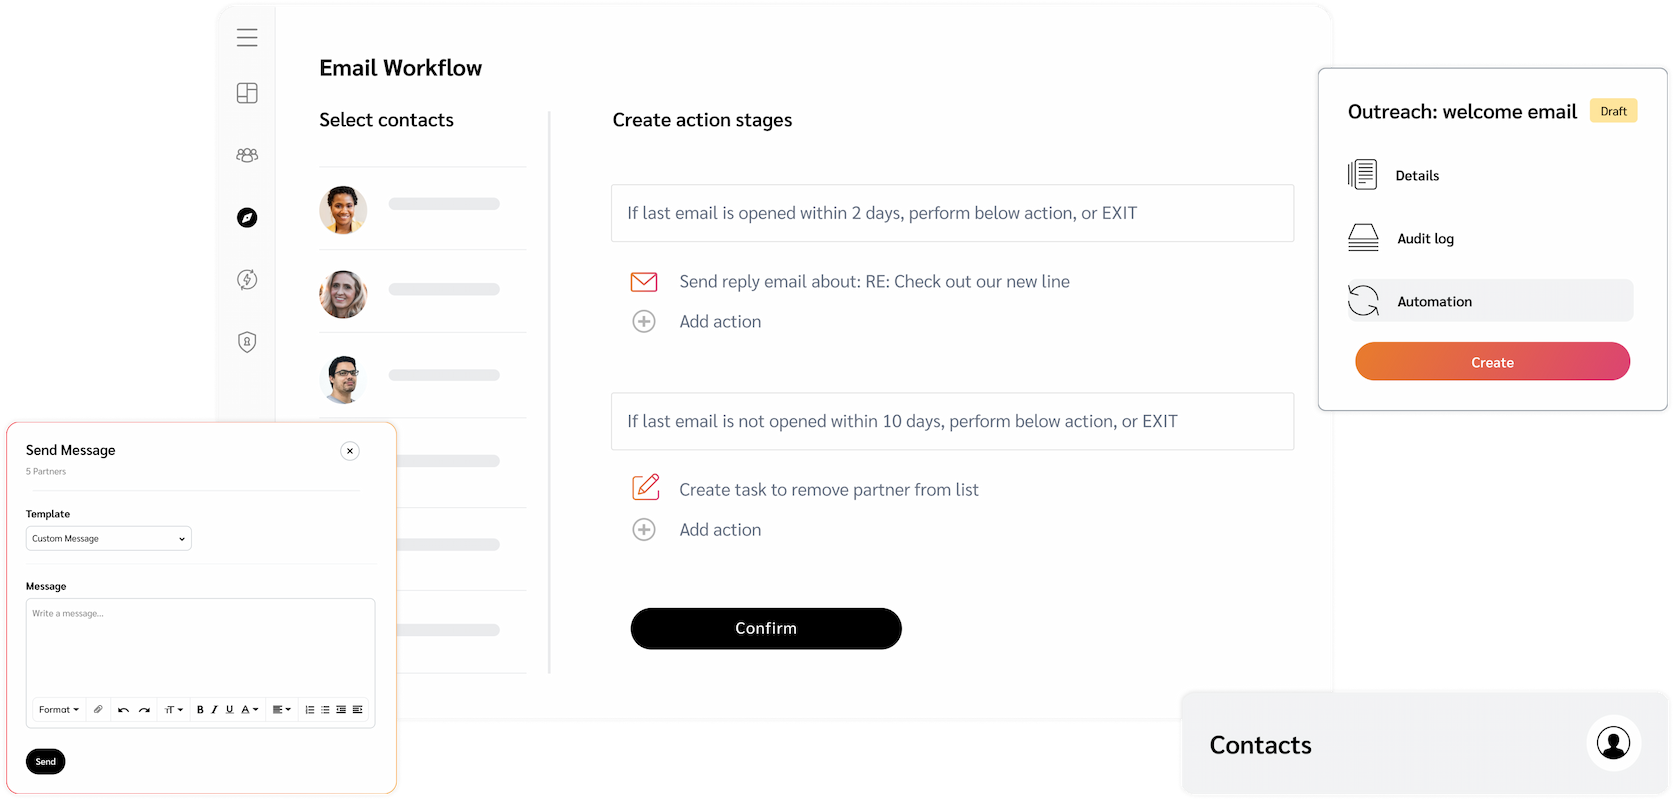Open the dashboard grid icon in sidebar
Viewport: 1674px width, 800px height.
pos(247,92)
